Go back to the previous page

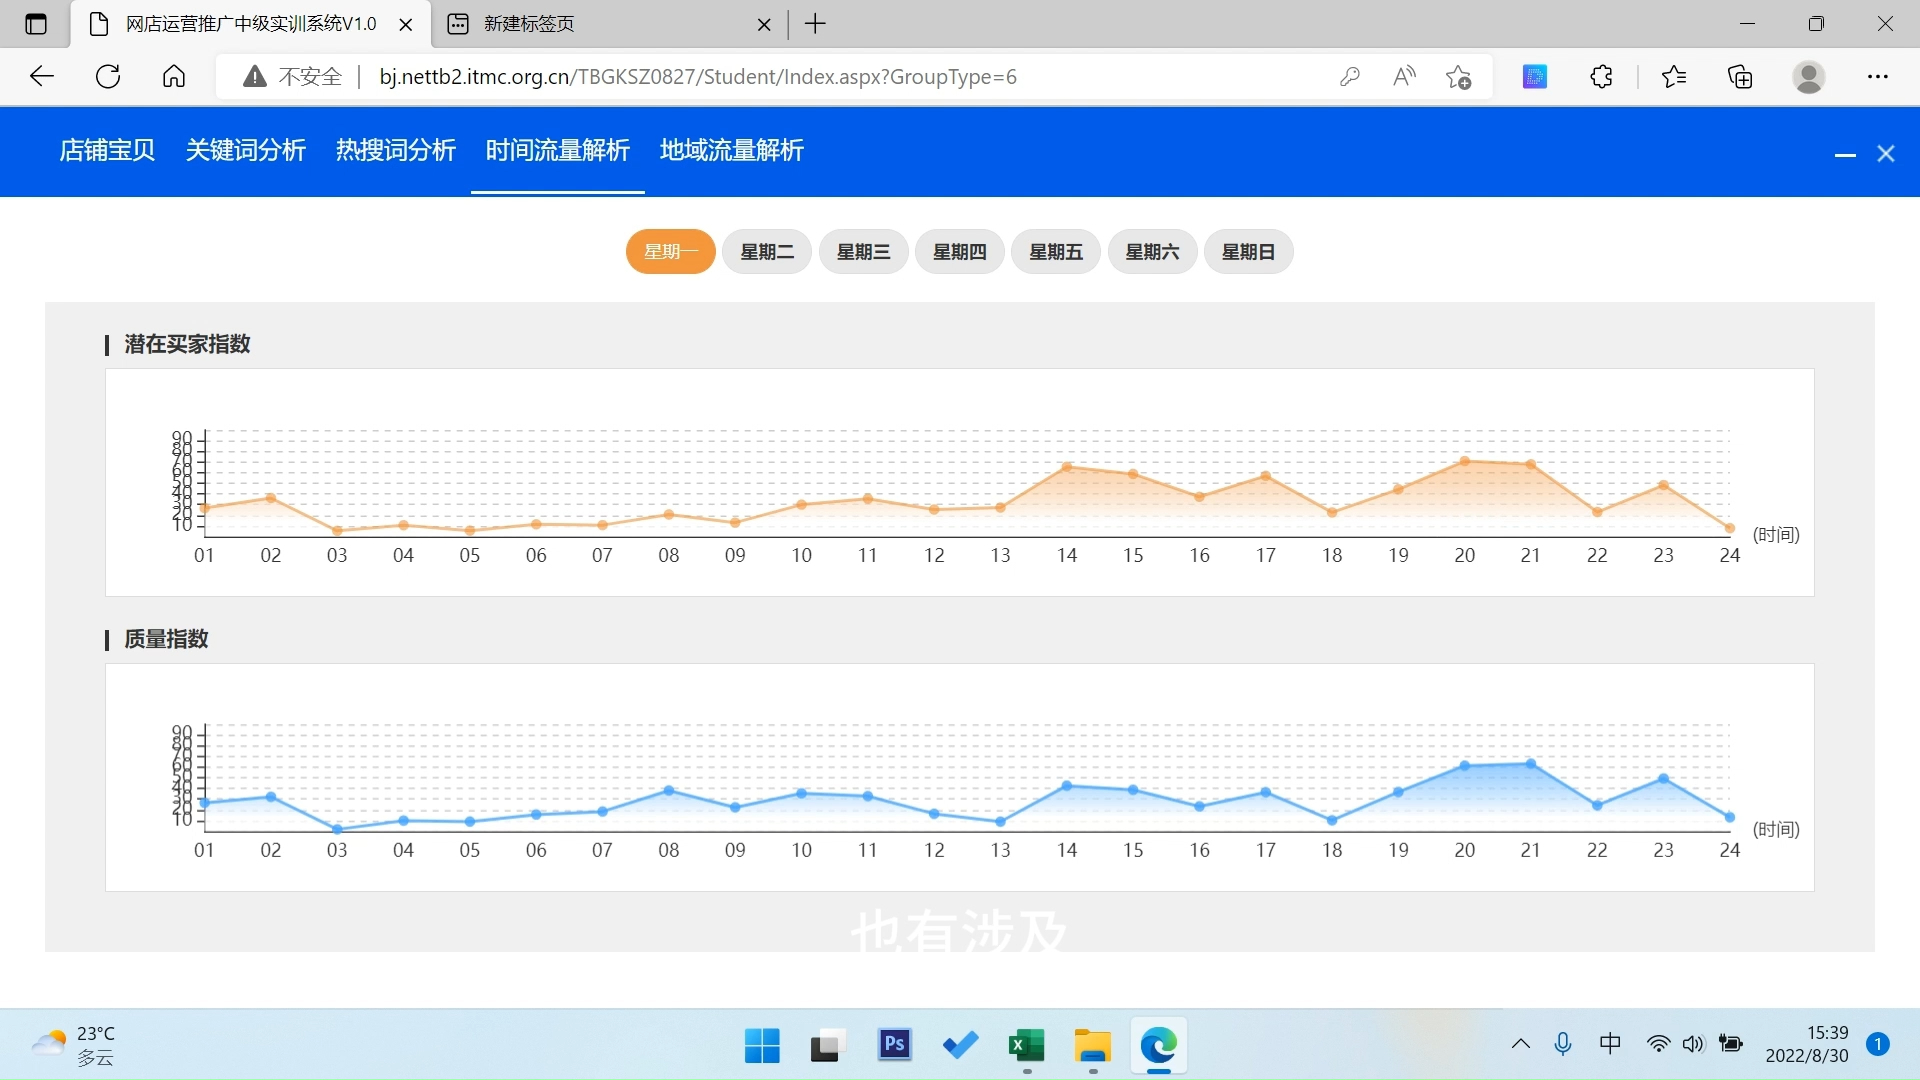point(42,77)
